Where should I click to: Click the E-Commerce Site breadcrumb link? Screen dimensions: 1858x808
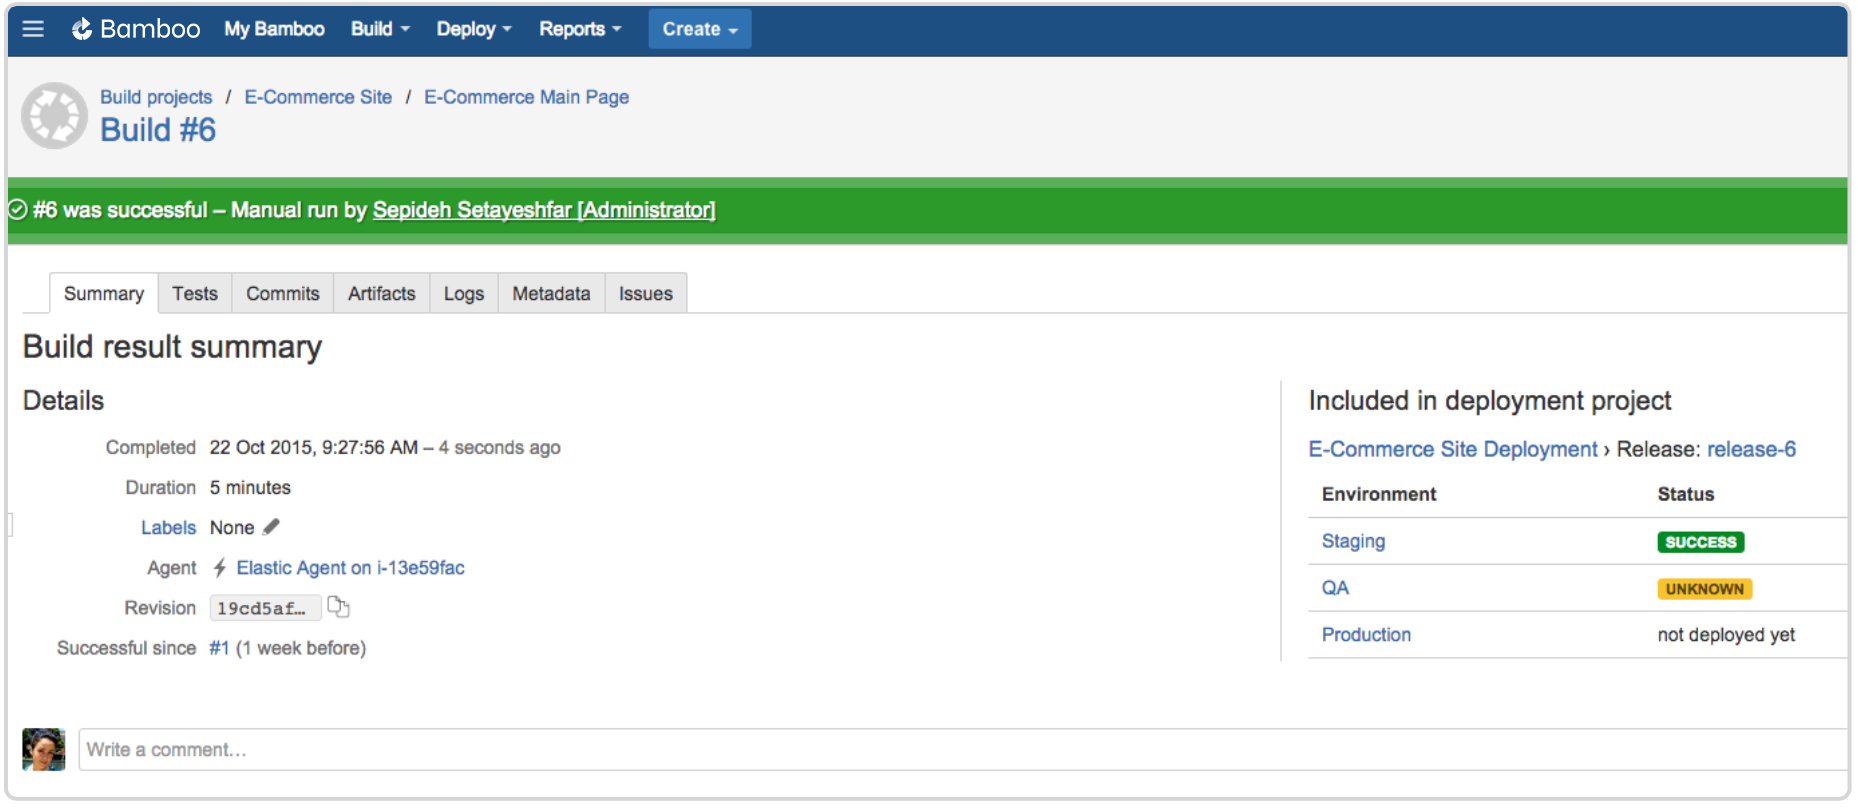318,97
